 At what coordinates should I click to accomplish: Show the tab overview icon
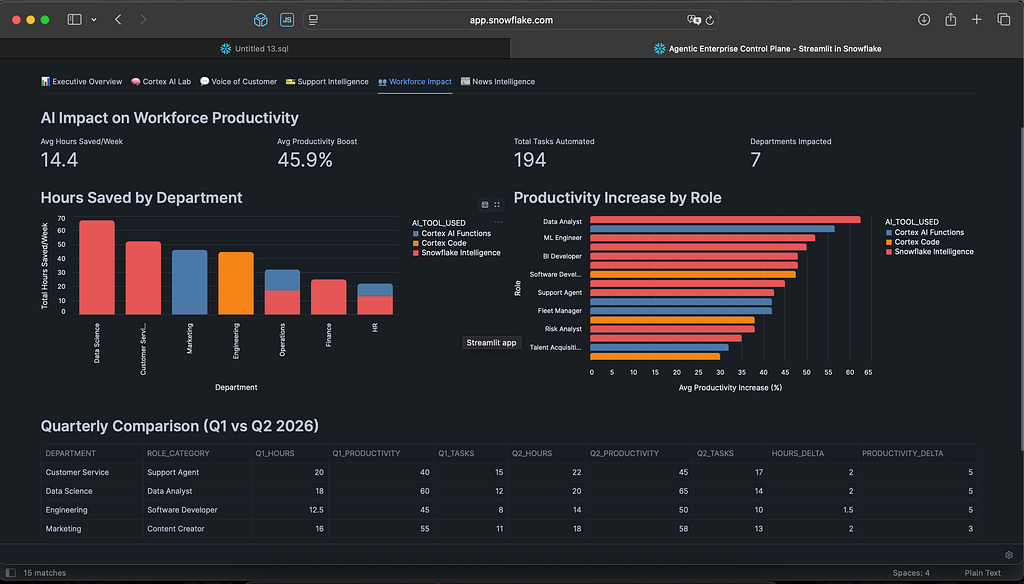pos(1004,20)
